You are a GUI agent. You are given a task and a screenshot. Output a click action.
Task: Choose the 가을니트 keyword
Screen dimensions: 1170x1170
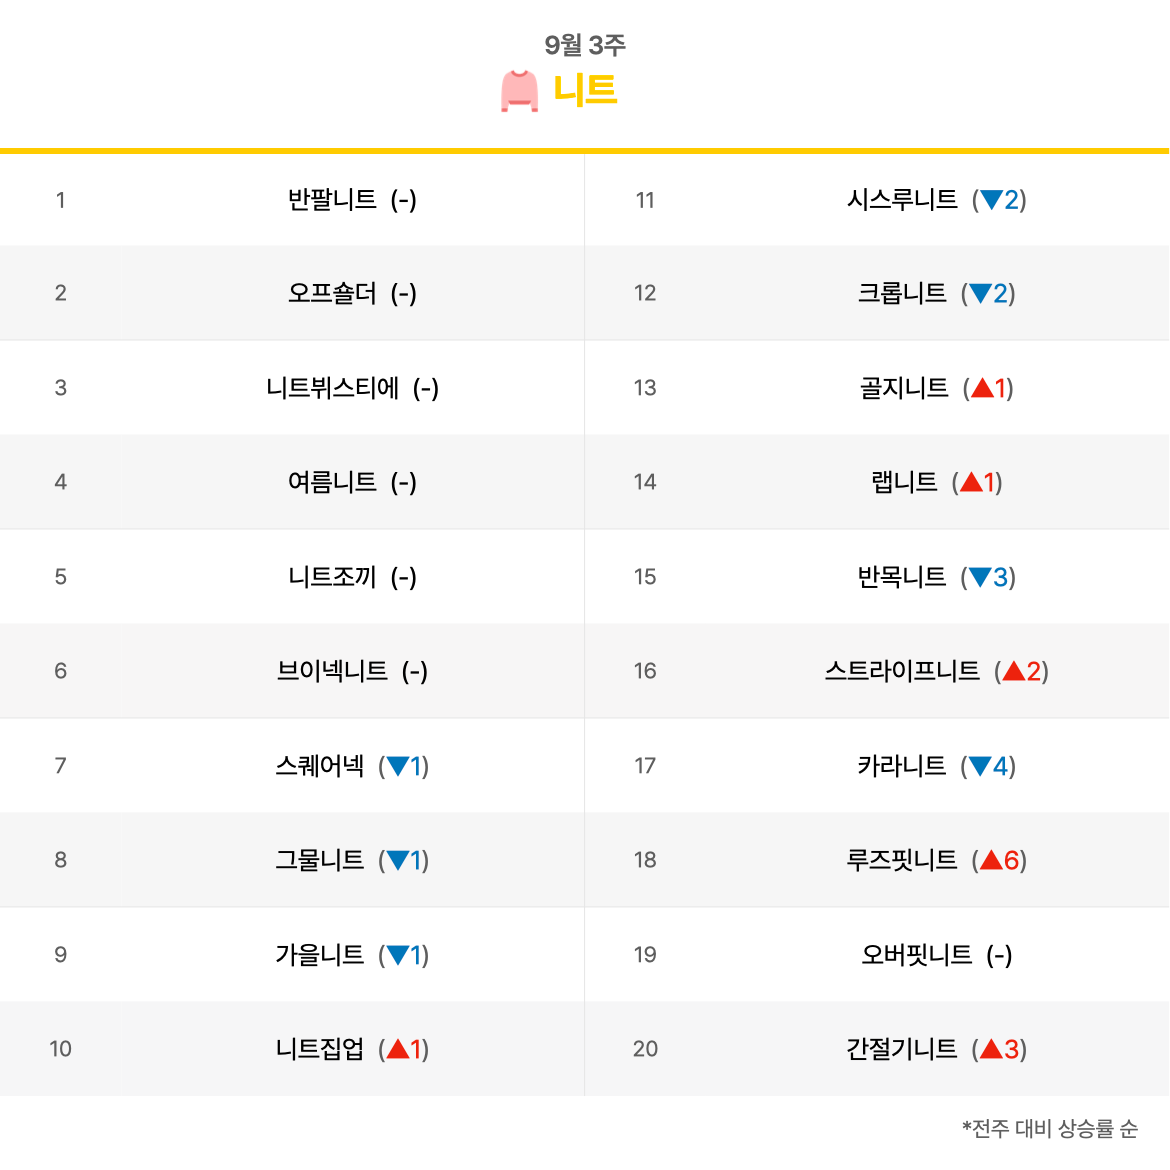[x=319, y=954]
